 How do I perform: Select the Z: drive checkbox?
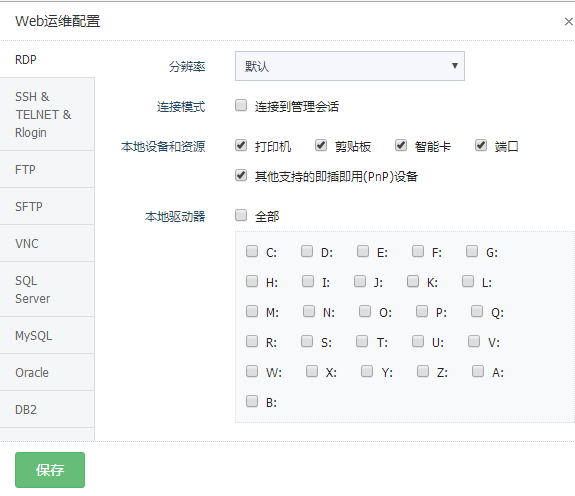[423, 371]
